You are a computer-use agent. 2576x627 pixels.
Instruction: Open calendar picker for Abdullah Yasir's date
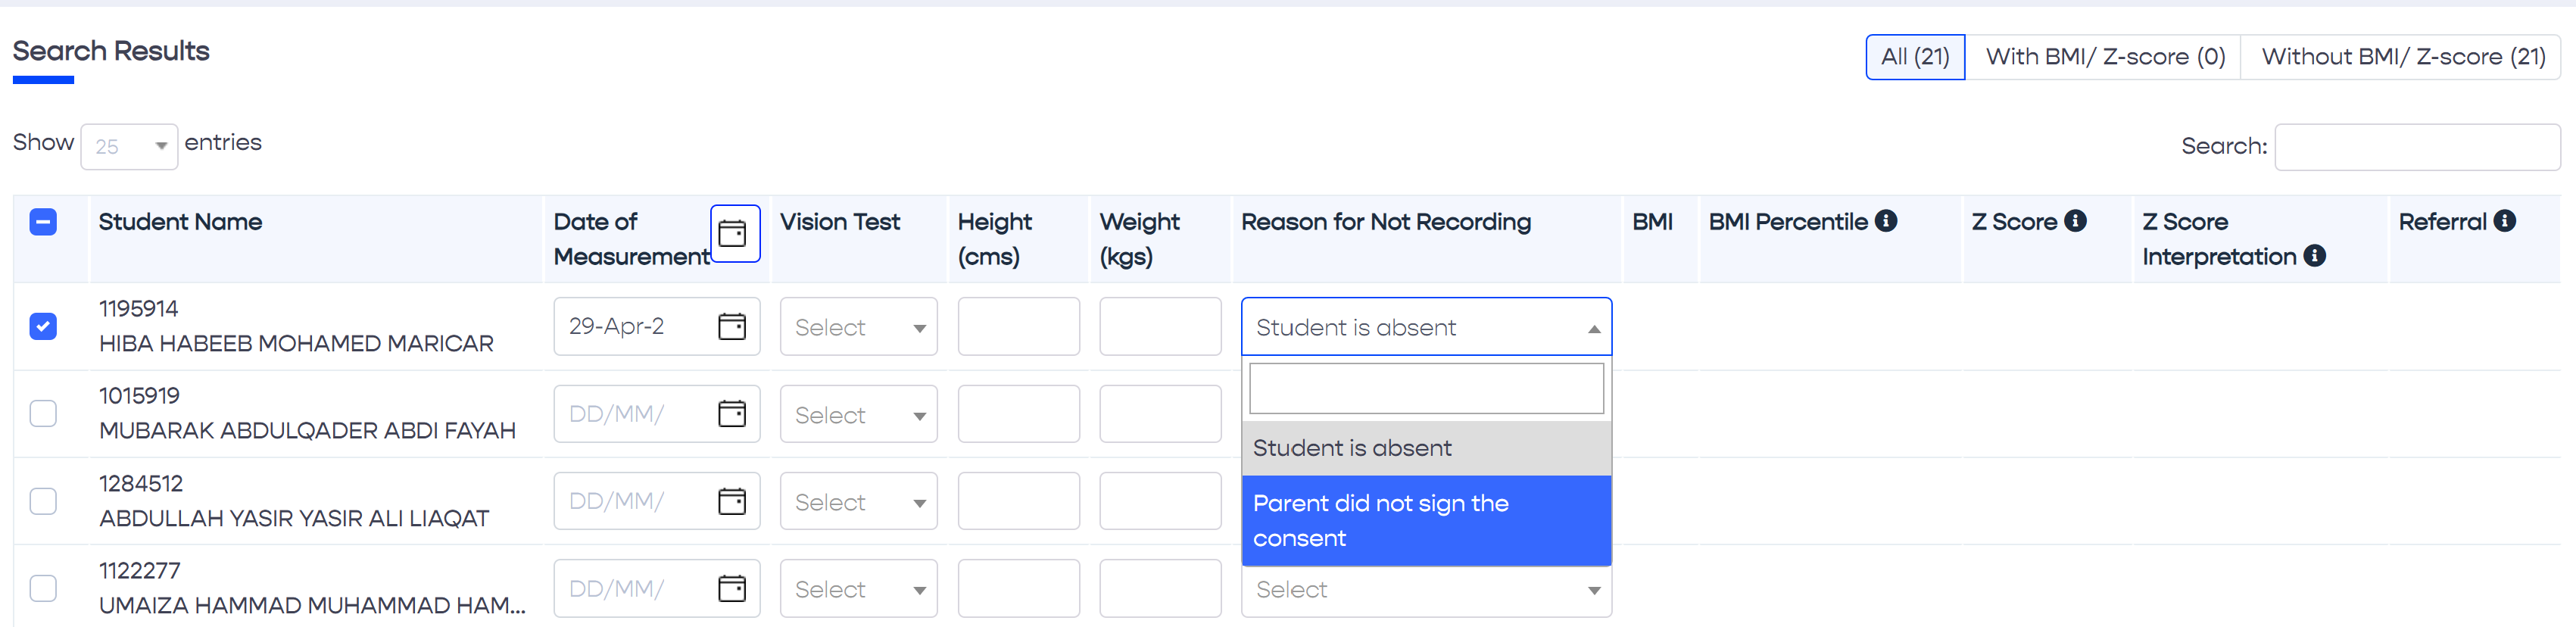[x=732, y=500]
